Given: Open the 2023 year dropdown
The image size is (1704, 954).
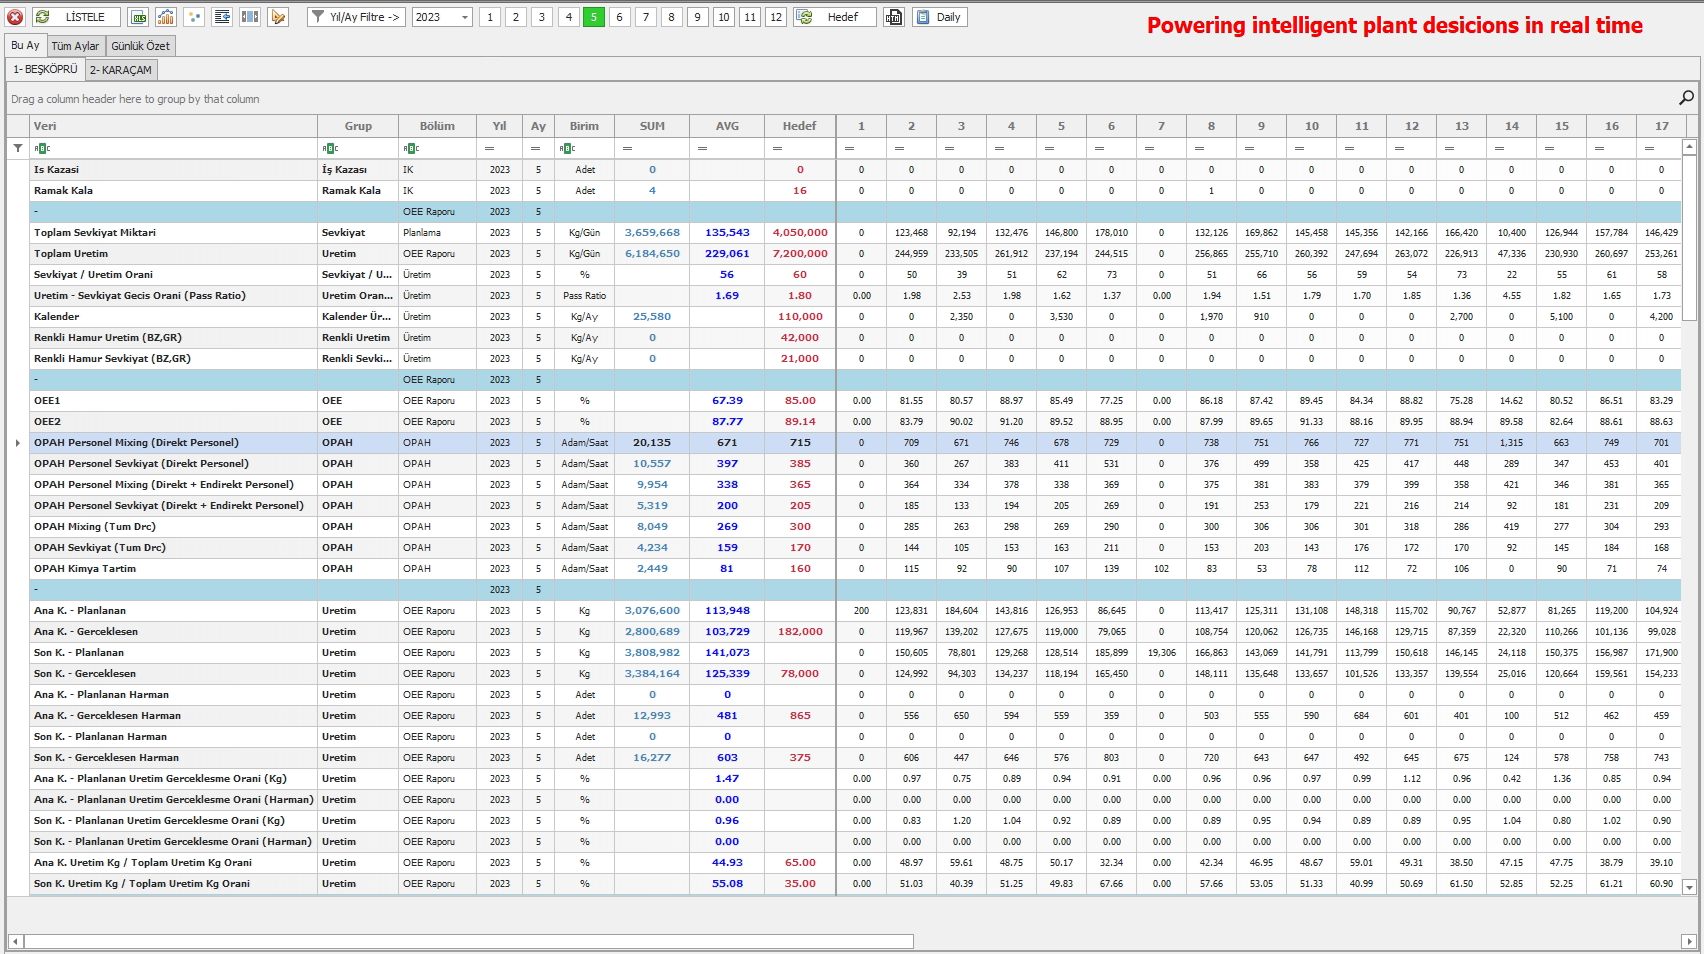Looking at the screenshot, I should [x=442, y=17].
